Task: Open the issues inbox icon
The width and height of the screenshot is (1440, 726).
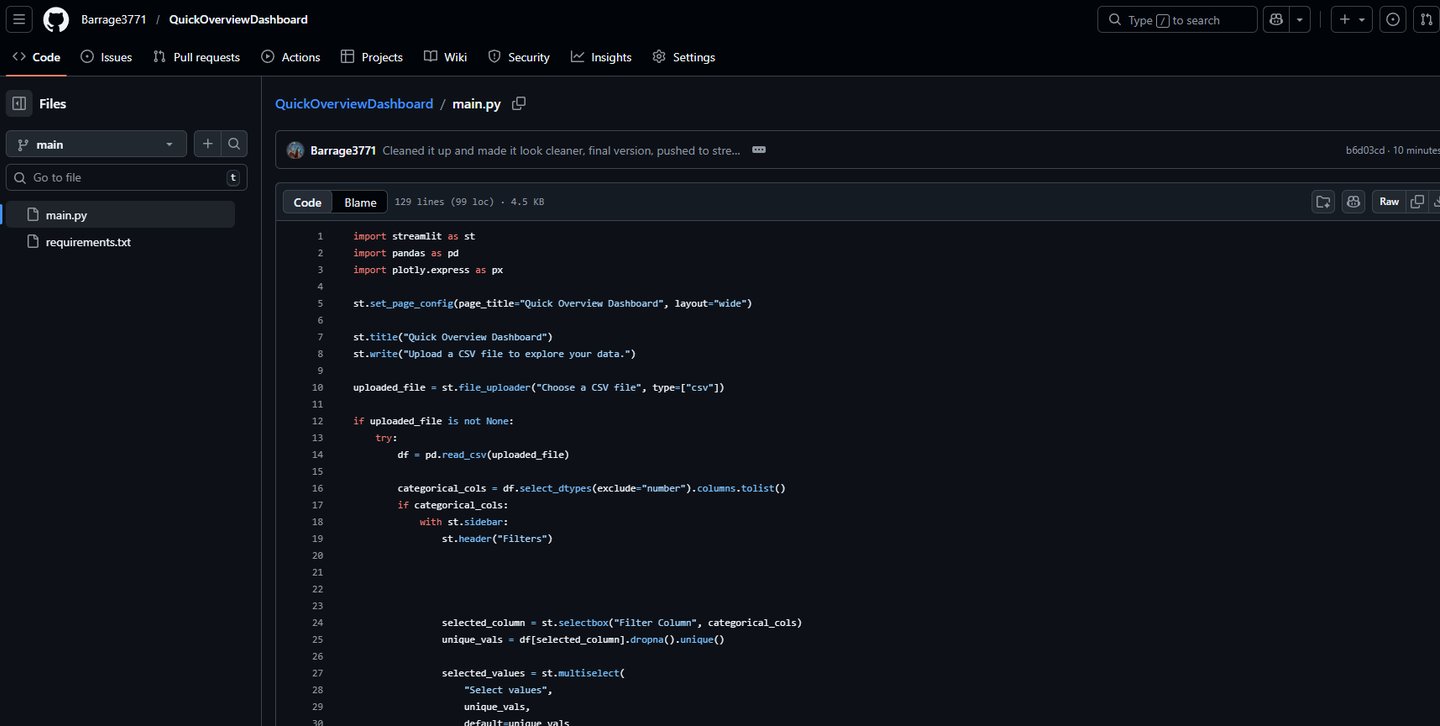Action: 1393,19
